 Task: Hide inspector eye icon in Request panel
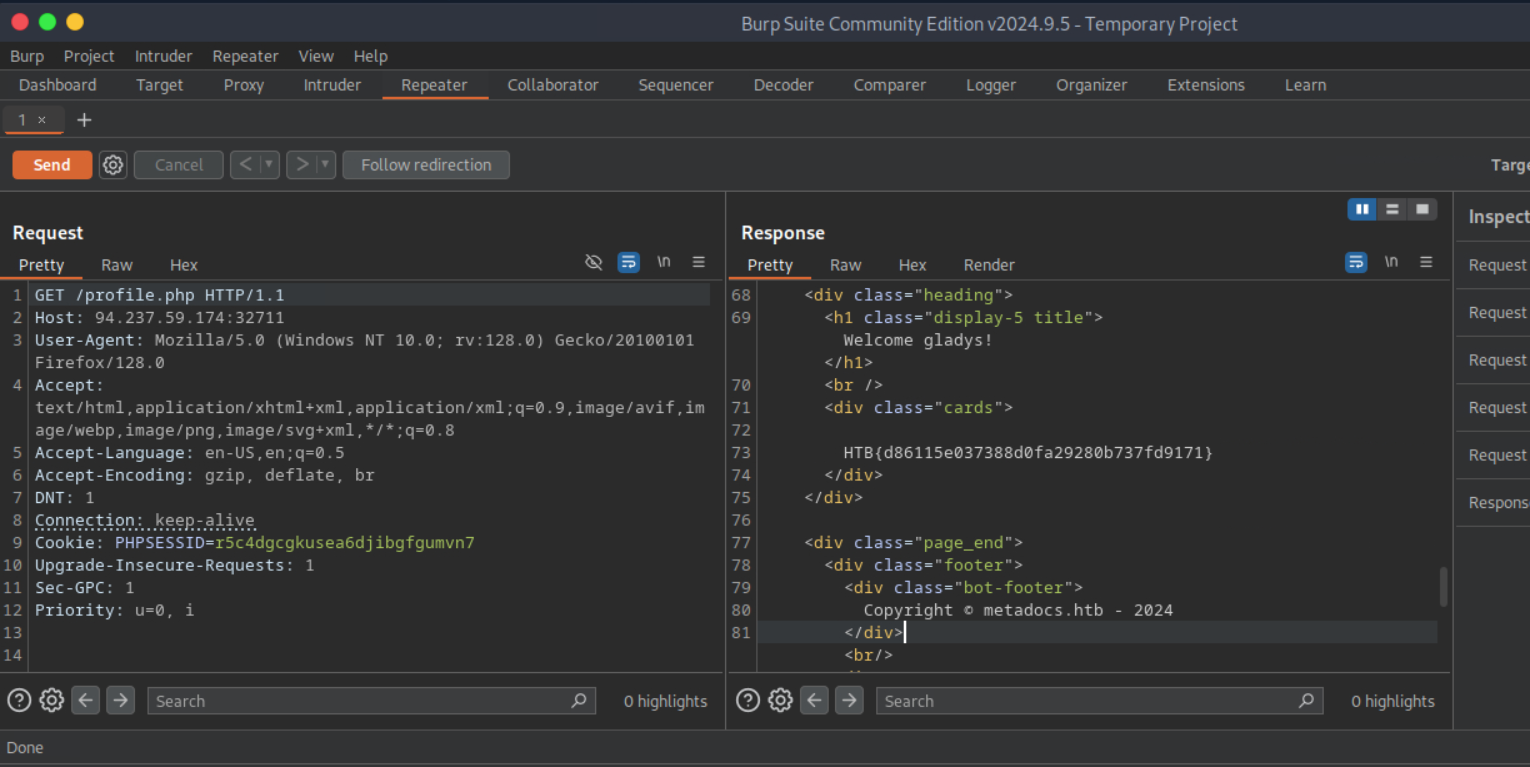click(x=594, y=262)
